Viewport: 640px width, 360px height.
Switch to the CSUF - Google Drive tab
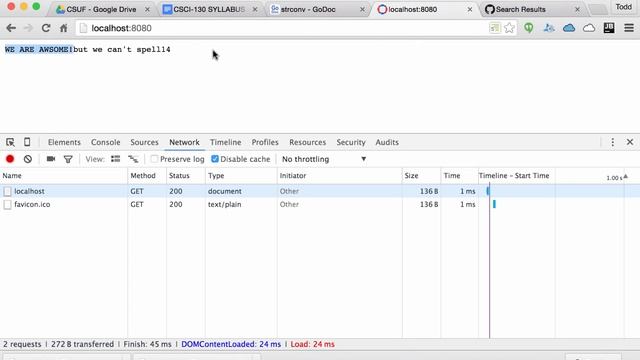tap(101, 9)
